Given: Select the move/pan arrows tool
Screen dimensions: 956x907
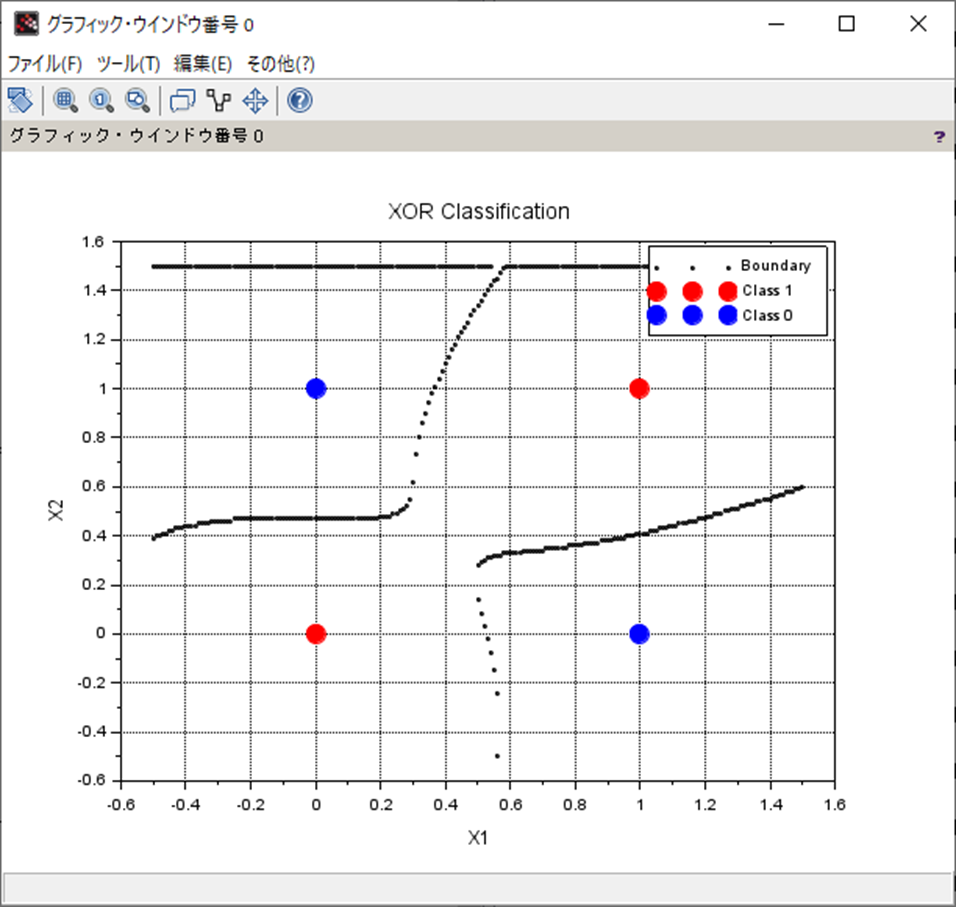Looking at the screenshot, I should pos(255,100).
